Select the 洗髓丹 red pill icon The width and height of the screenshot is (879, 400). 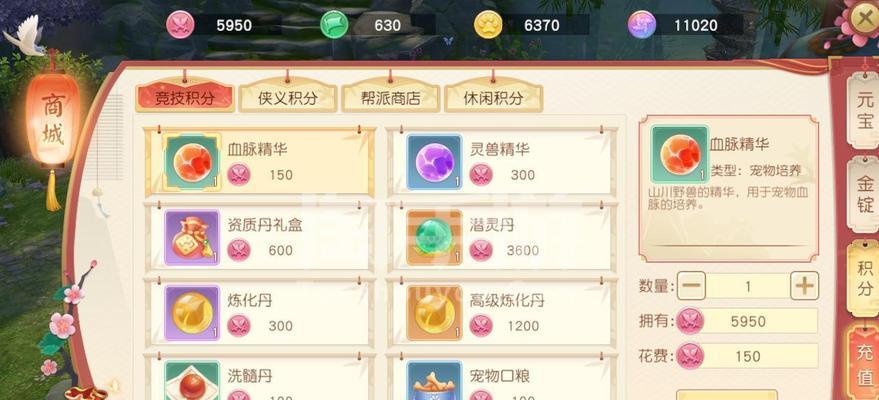click(192, 380)
